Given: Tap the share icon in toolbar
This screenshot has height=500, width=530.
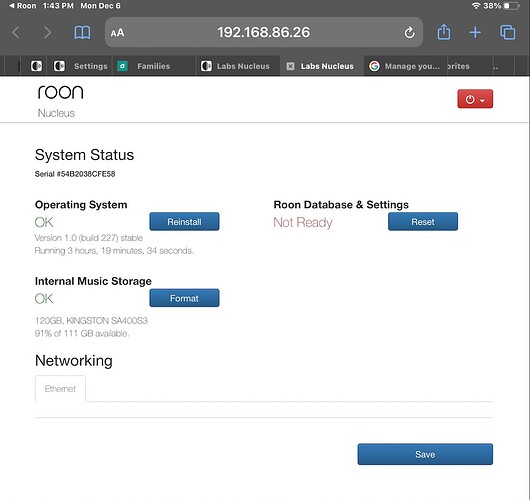Looking at the screenshot, I should [443, 32].
